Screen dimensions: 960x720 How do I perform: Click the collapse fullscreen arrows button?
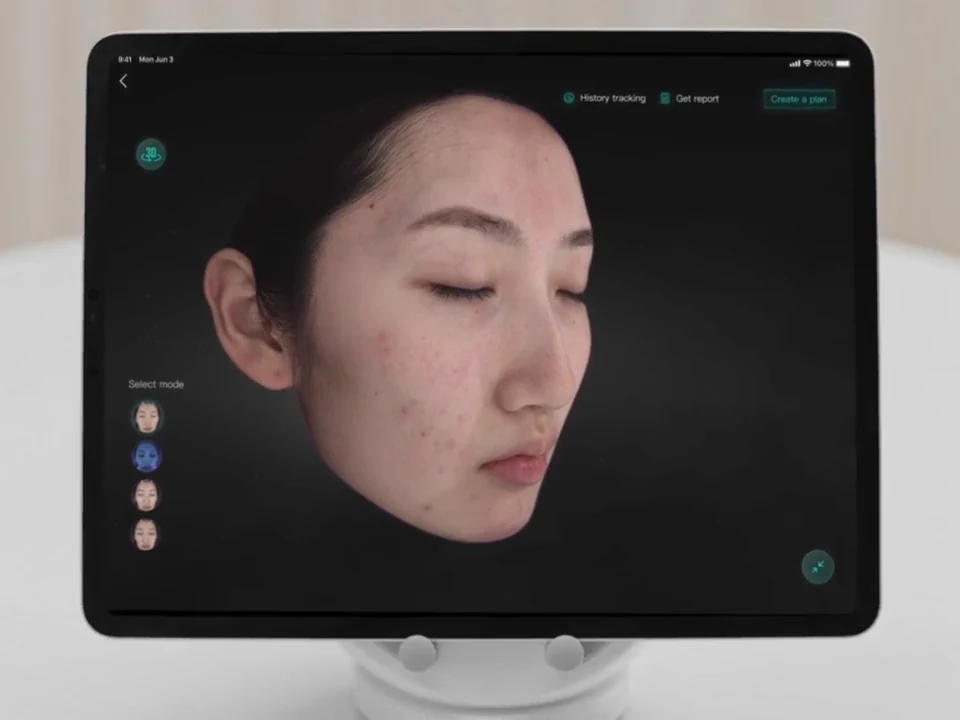coord(817,567)
